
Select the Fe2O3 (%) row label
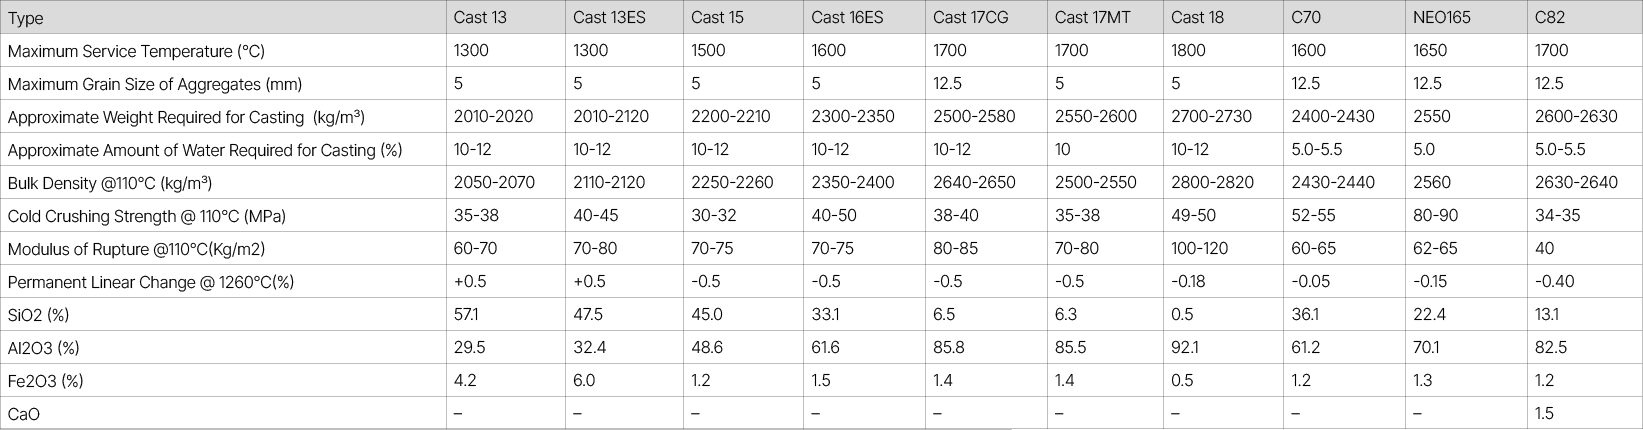coord(45,381)
